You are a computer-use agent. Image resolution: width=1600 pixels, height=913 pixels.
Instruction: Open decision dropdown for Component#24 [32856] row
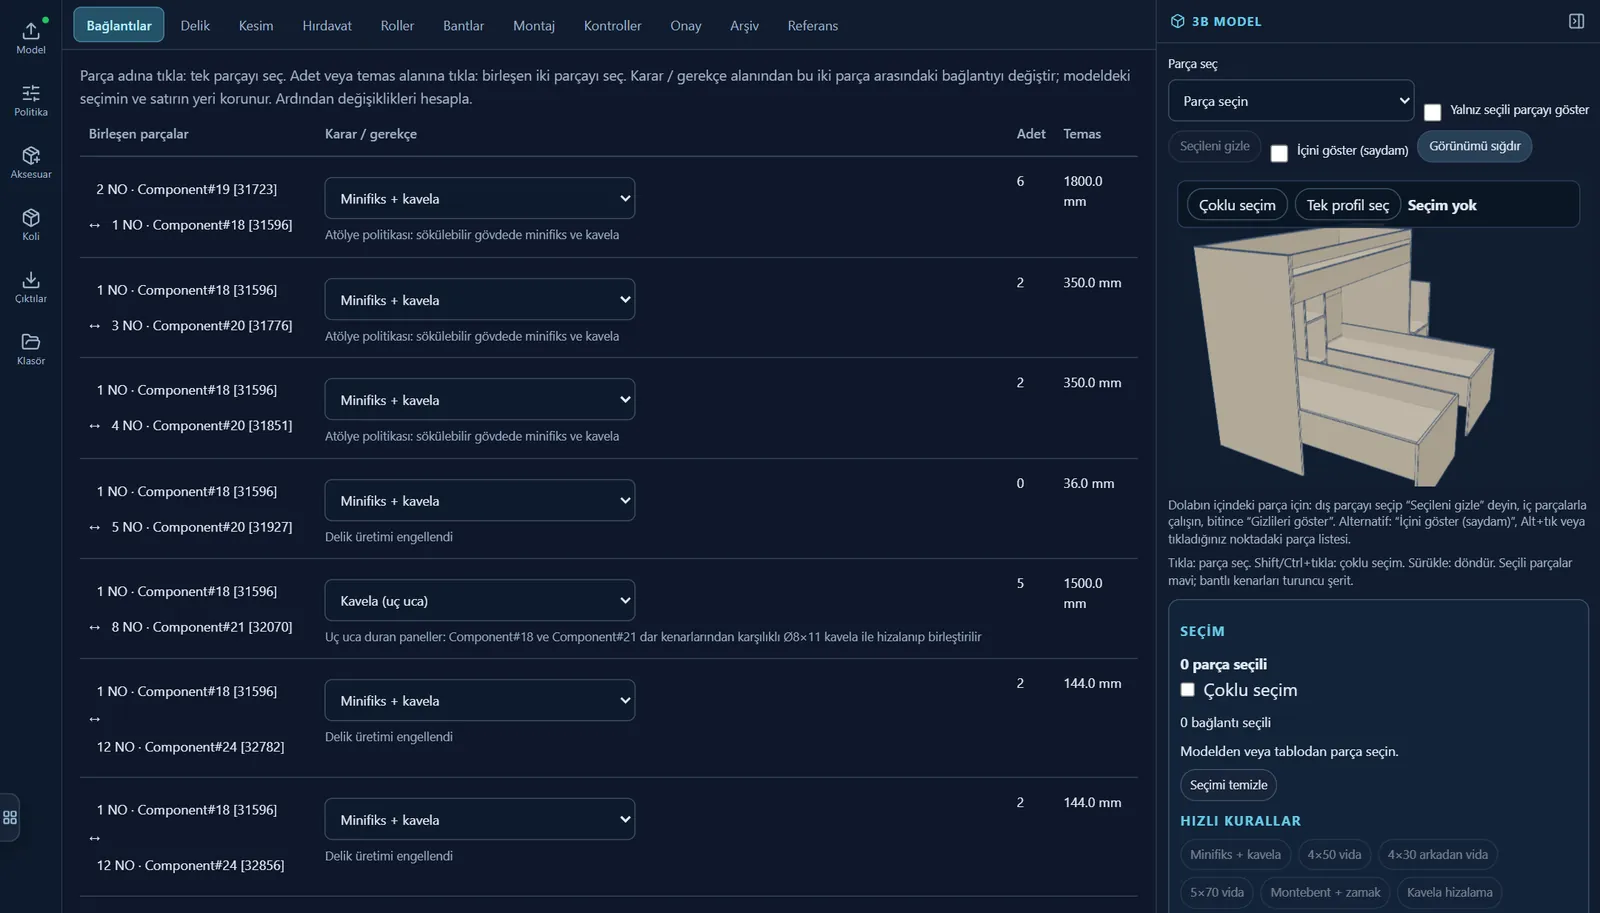[x=480, y=819]
